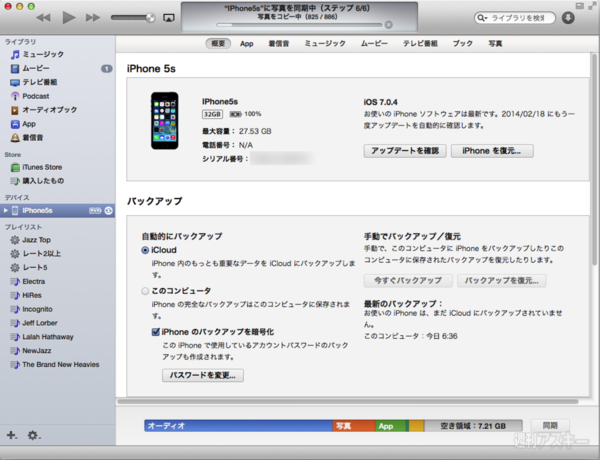This screenshot has height=460, width=600.
Task: Open the downloads arrow icon
Action: coord(568,18)
